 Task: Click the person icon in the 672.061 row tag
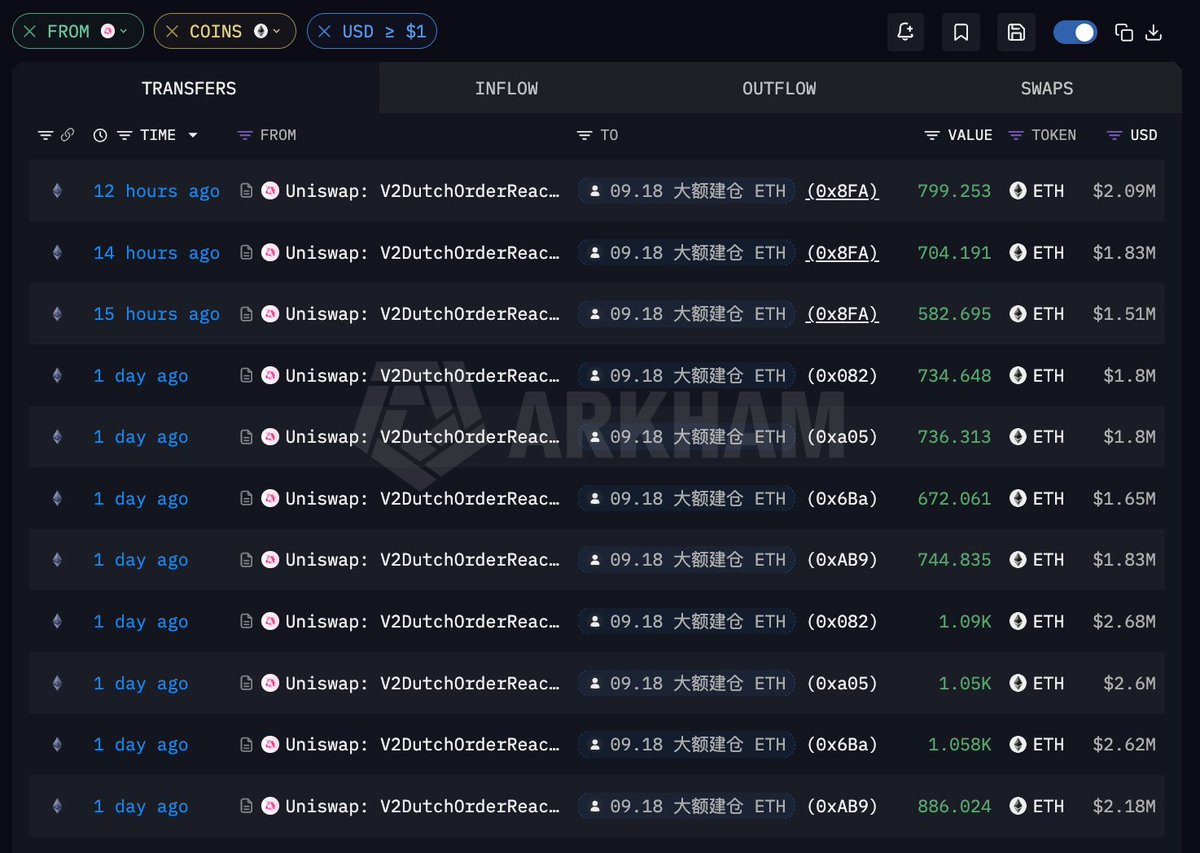click(595, 499)
